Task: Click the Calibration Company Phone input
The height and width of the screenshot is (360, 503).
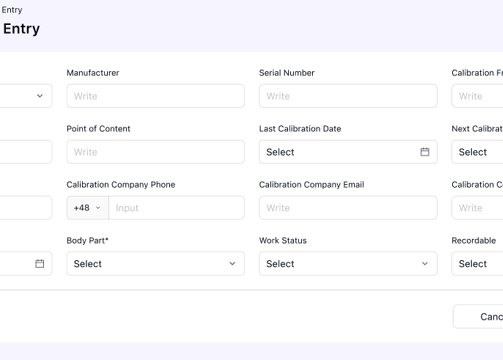Action: [176, 208]
